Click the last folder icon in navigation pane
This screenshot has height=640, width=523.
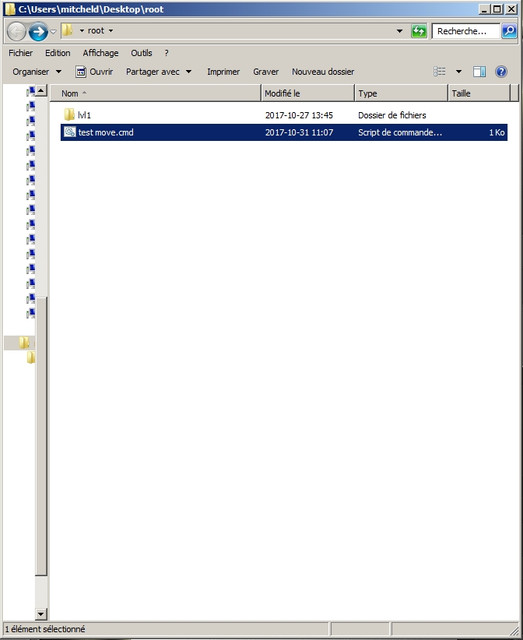pos(31,358)
